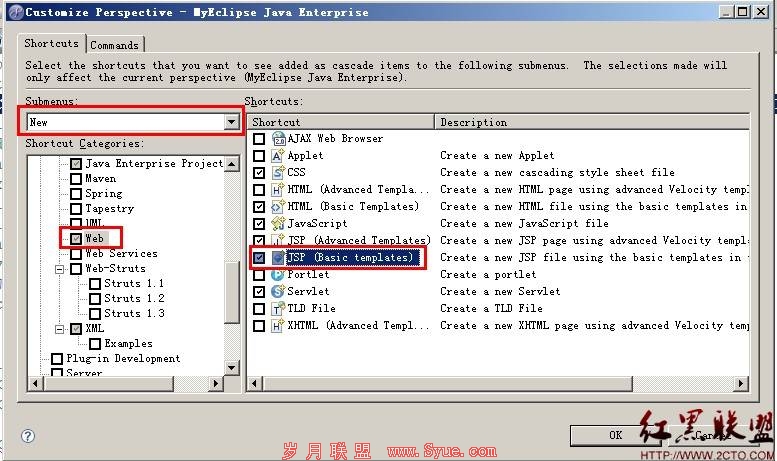Click the Applet shortcut icon
Viewport: 777px width, 461px height.
click(278, 156)
